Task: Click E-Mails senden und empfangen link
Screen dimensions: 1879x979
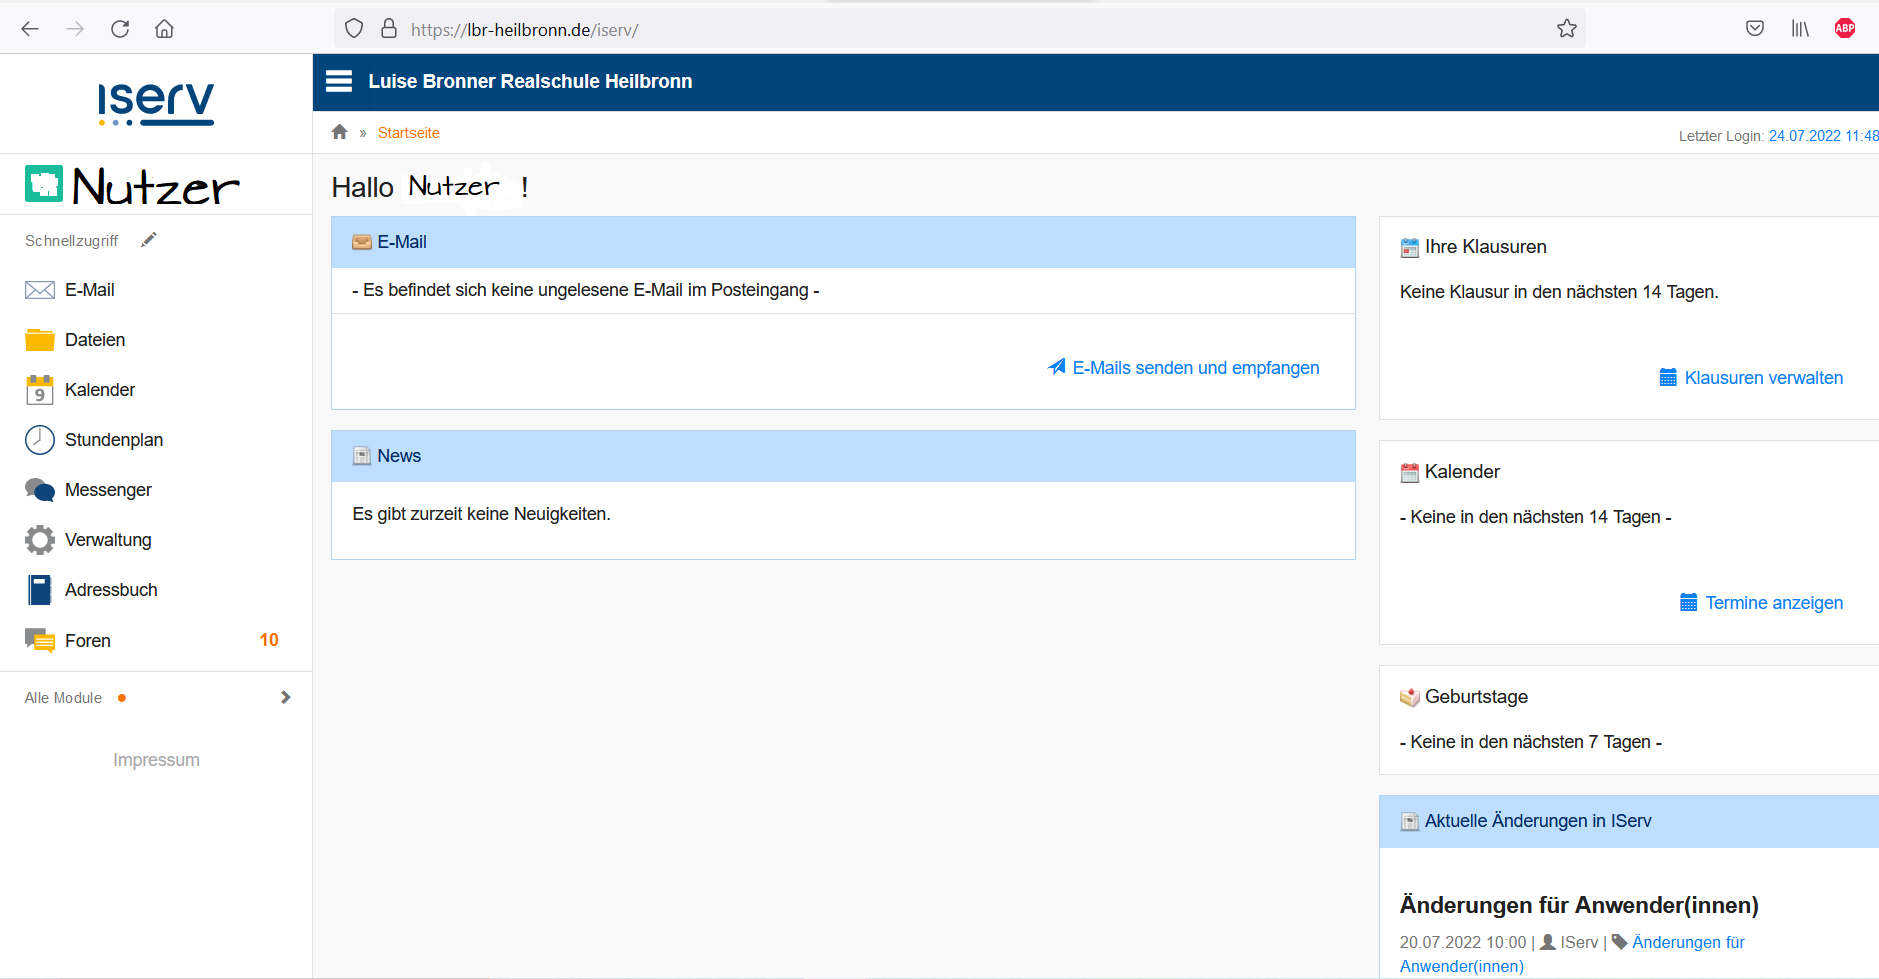Action: (1195, 368)
